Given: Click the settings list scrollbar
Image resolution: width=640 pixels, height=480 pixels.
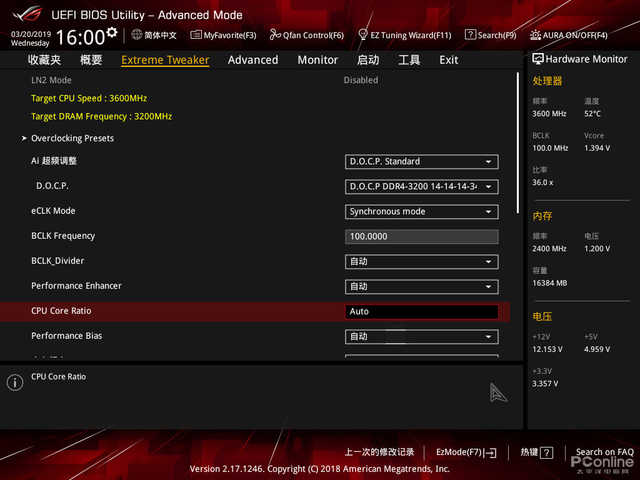Looking at the screenshot, I should pyautogui.click(x=518, y=143).
